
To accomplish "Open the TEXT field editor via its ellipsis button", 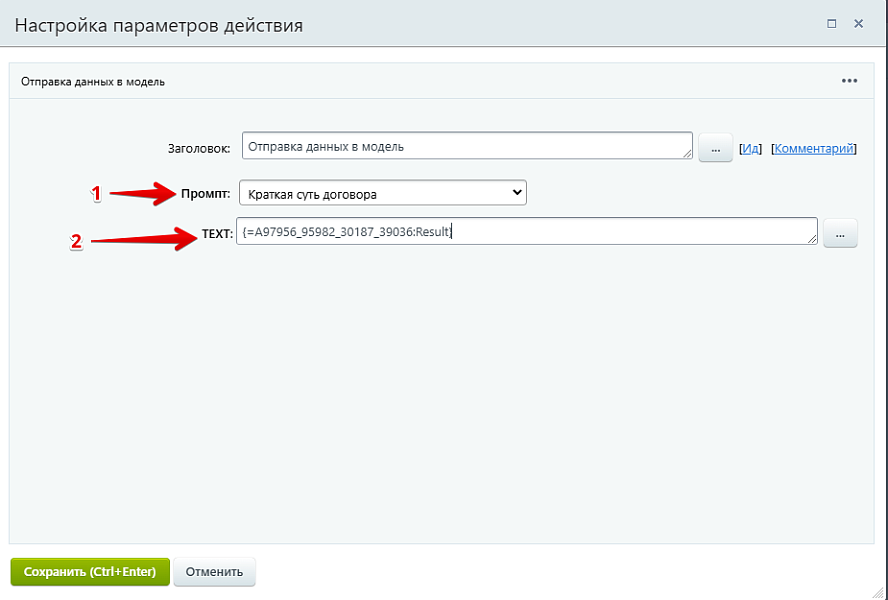I will click(840, 232).
